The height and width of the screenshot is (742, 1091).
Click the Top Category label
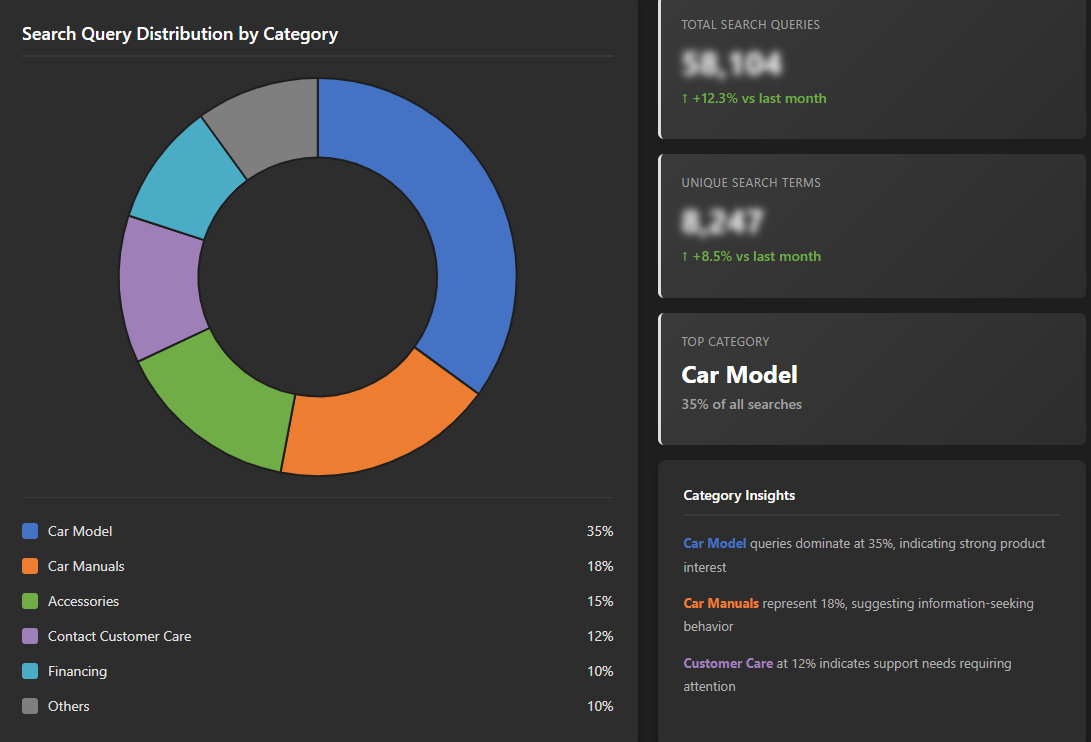click(x=725, y=342)
